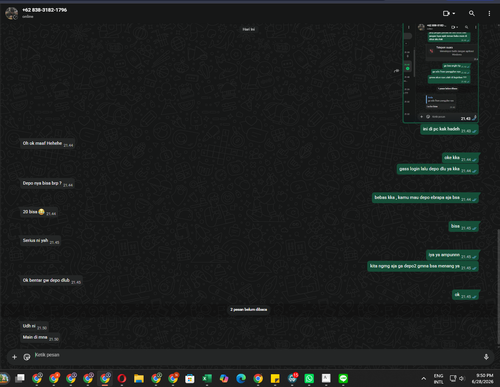Record a voice message with microphone
500x387 pixels.
tap(486, 357)
